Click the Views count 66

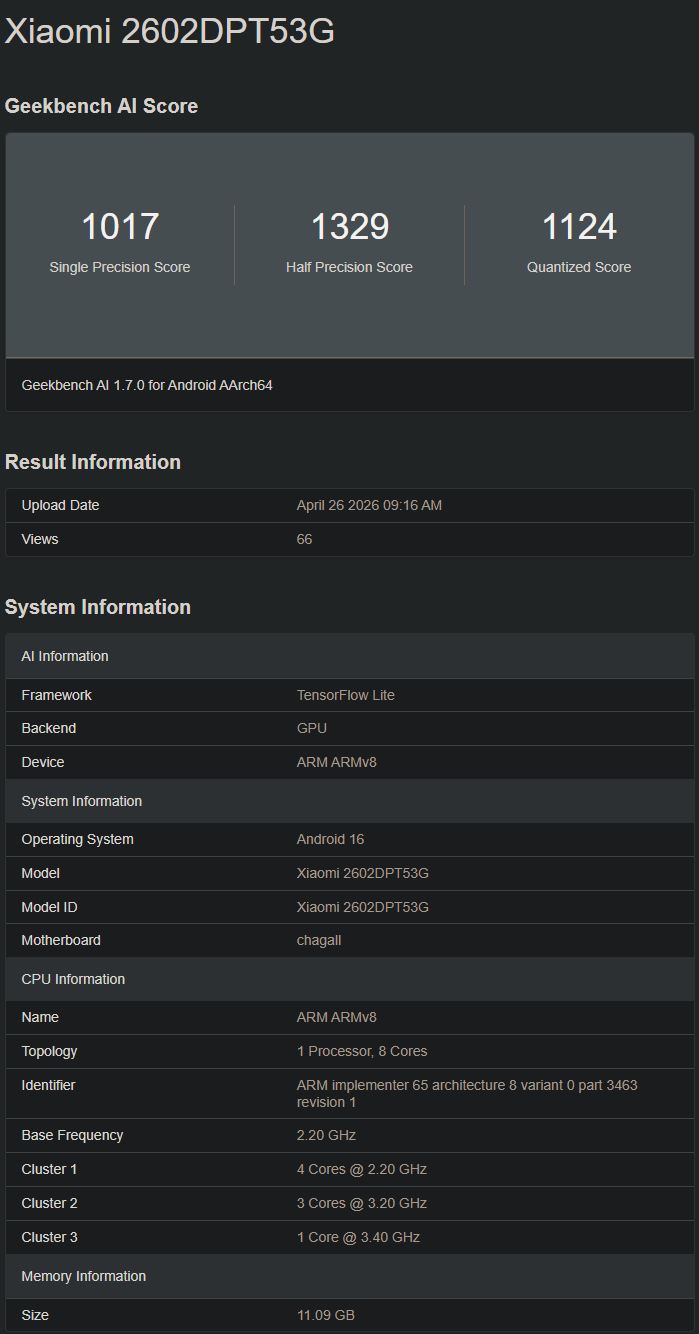(x=304, y=539)
